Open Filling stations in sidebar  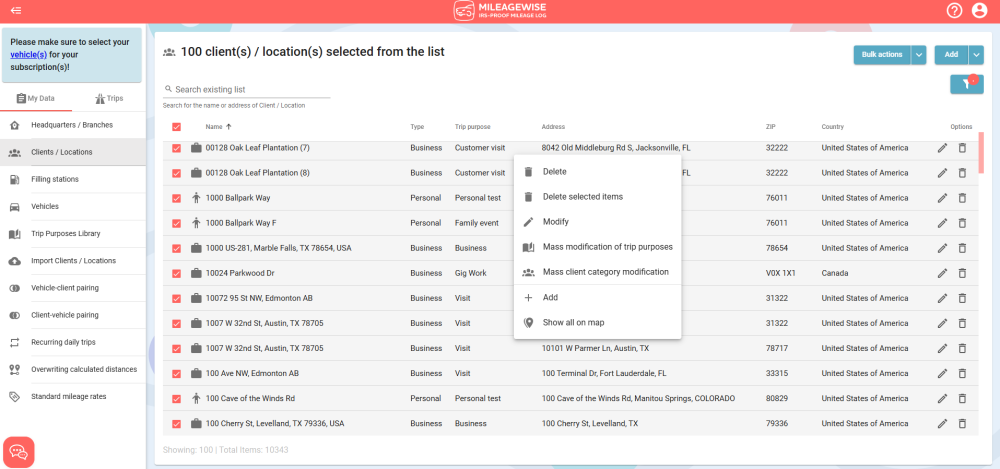(x=73, y=179)
